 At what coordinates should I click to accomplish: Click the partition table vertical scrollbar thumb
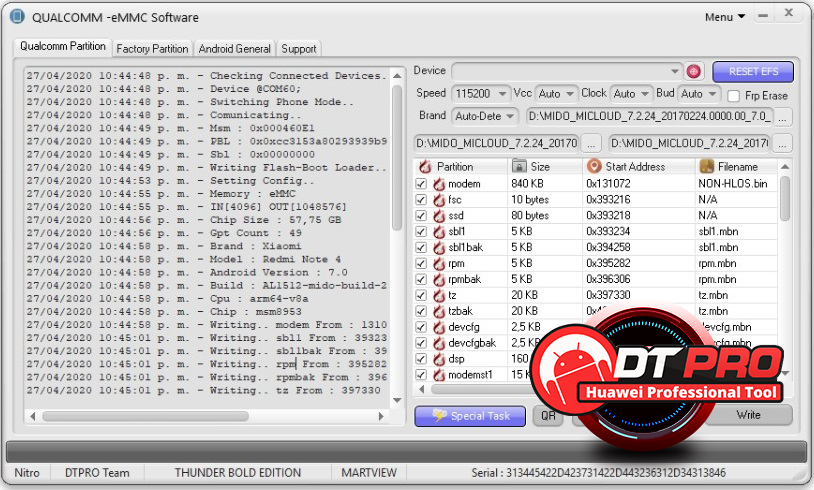(x=785, y=199)
